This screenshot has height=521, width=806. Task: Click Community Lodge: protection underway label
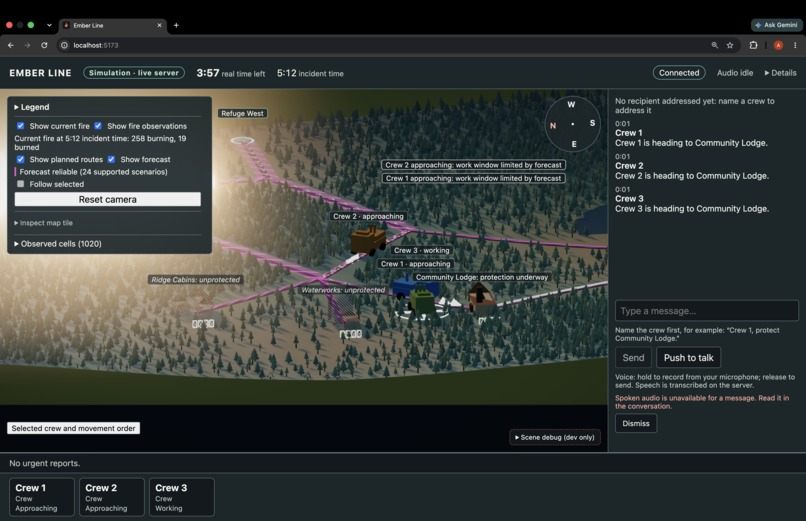tap(482, 277)
